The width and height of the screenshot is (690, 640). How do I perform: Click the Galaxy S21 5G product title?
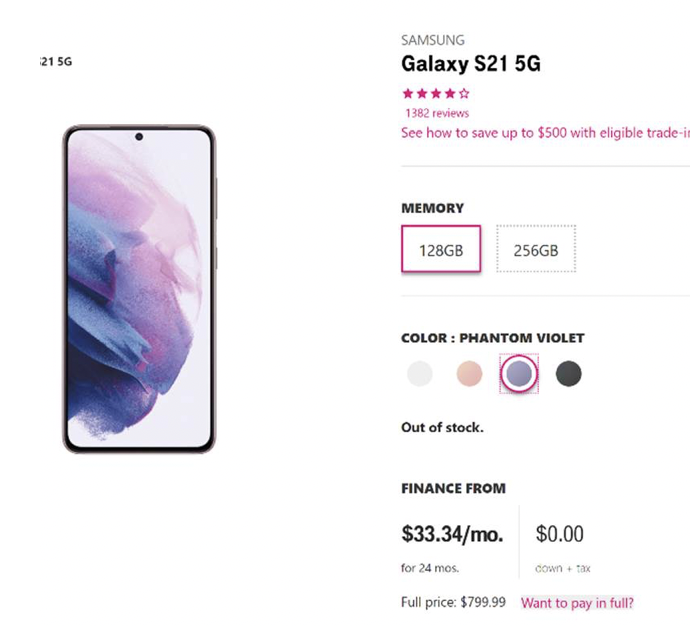coord(471,65)
